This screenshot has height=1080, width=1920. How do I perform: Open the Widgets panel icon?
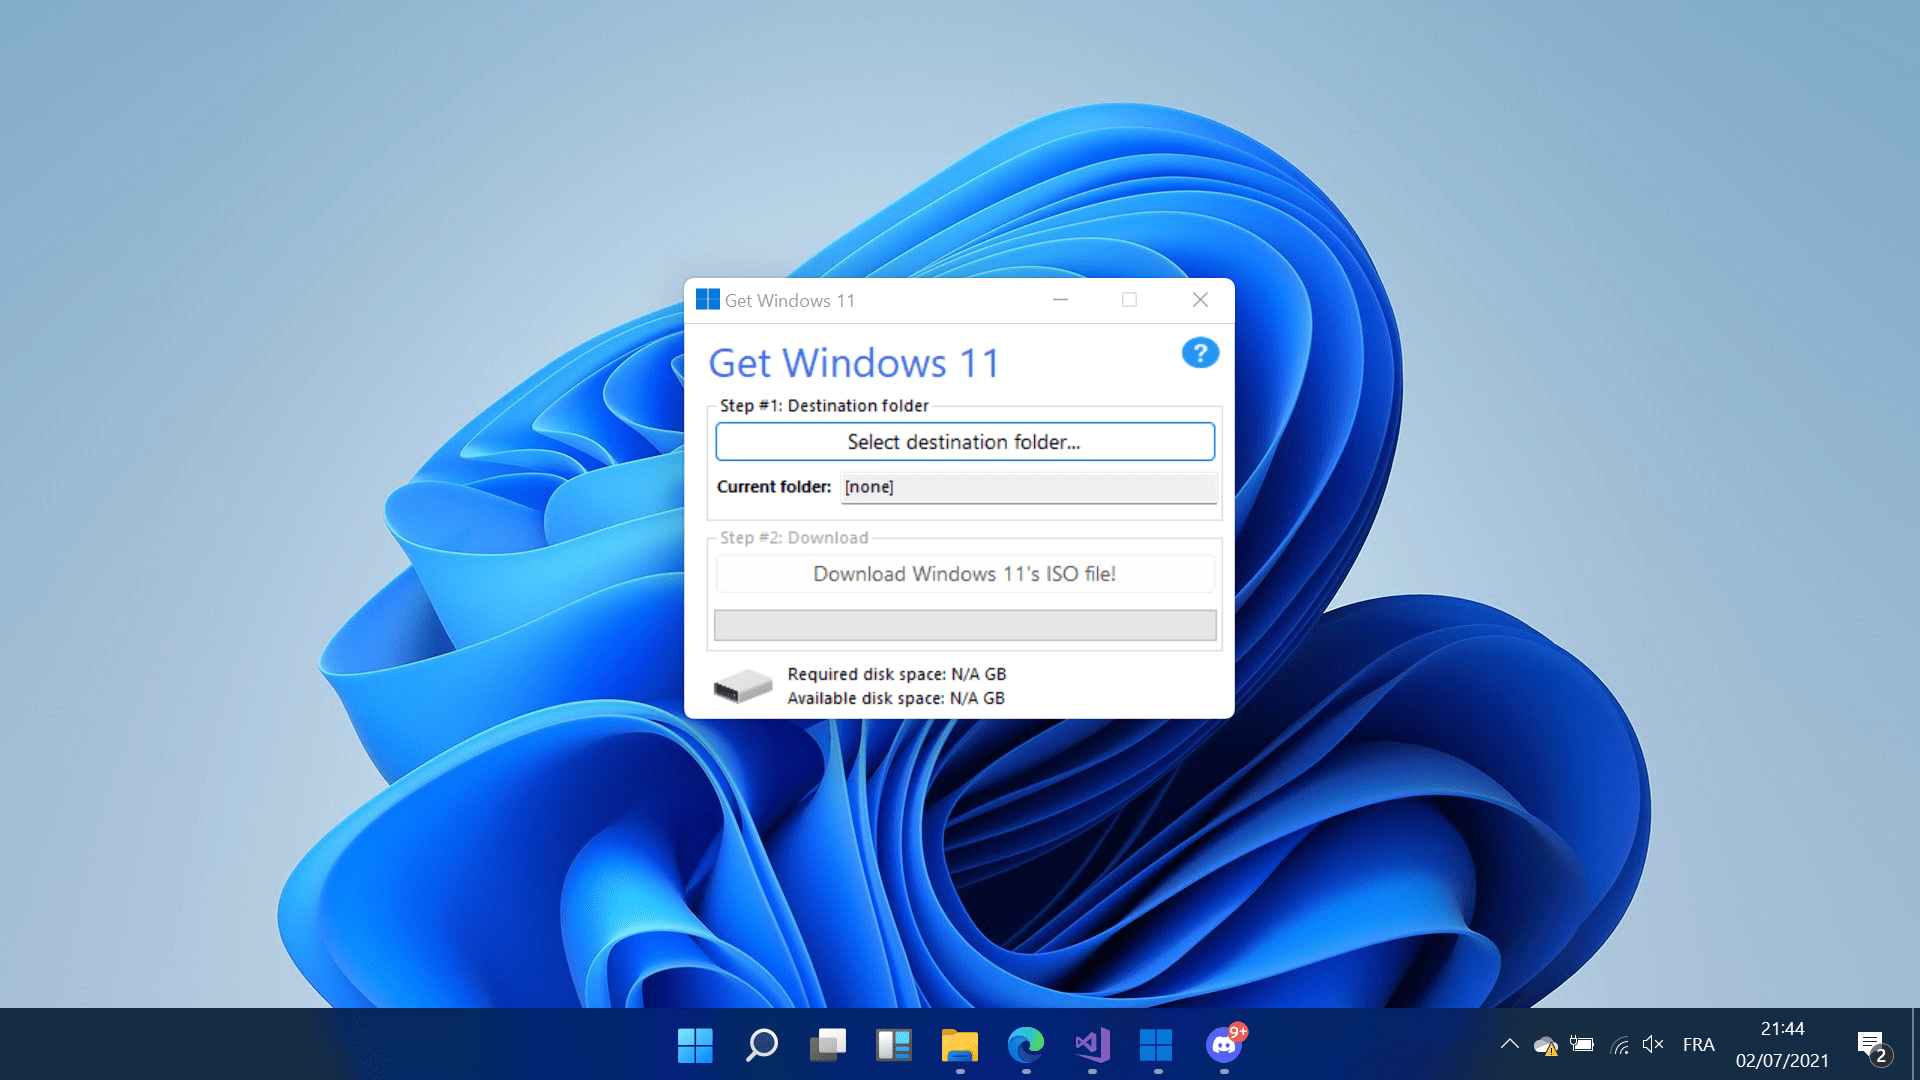(894, 1046)
